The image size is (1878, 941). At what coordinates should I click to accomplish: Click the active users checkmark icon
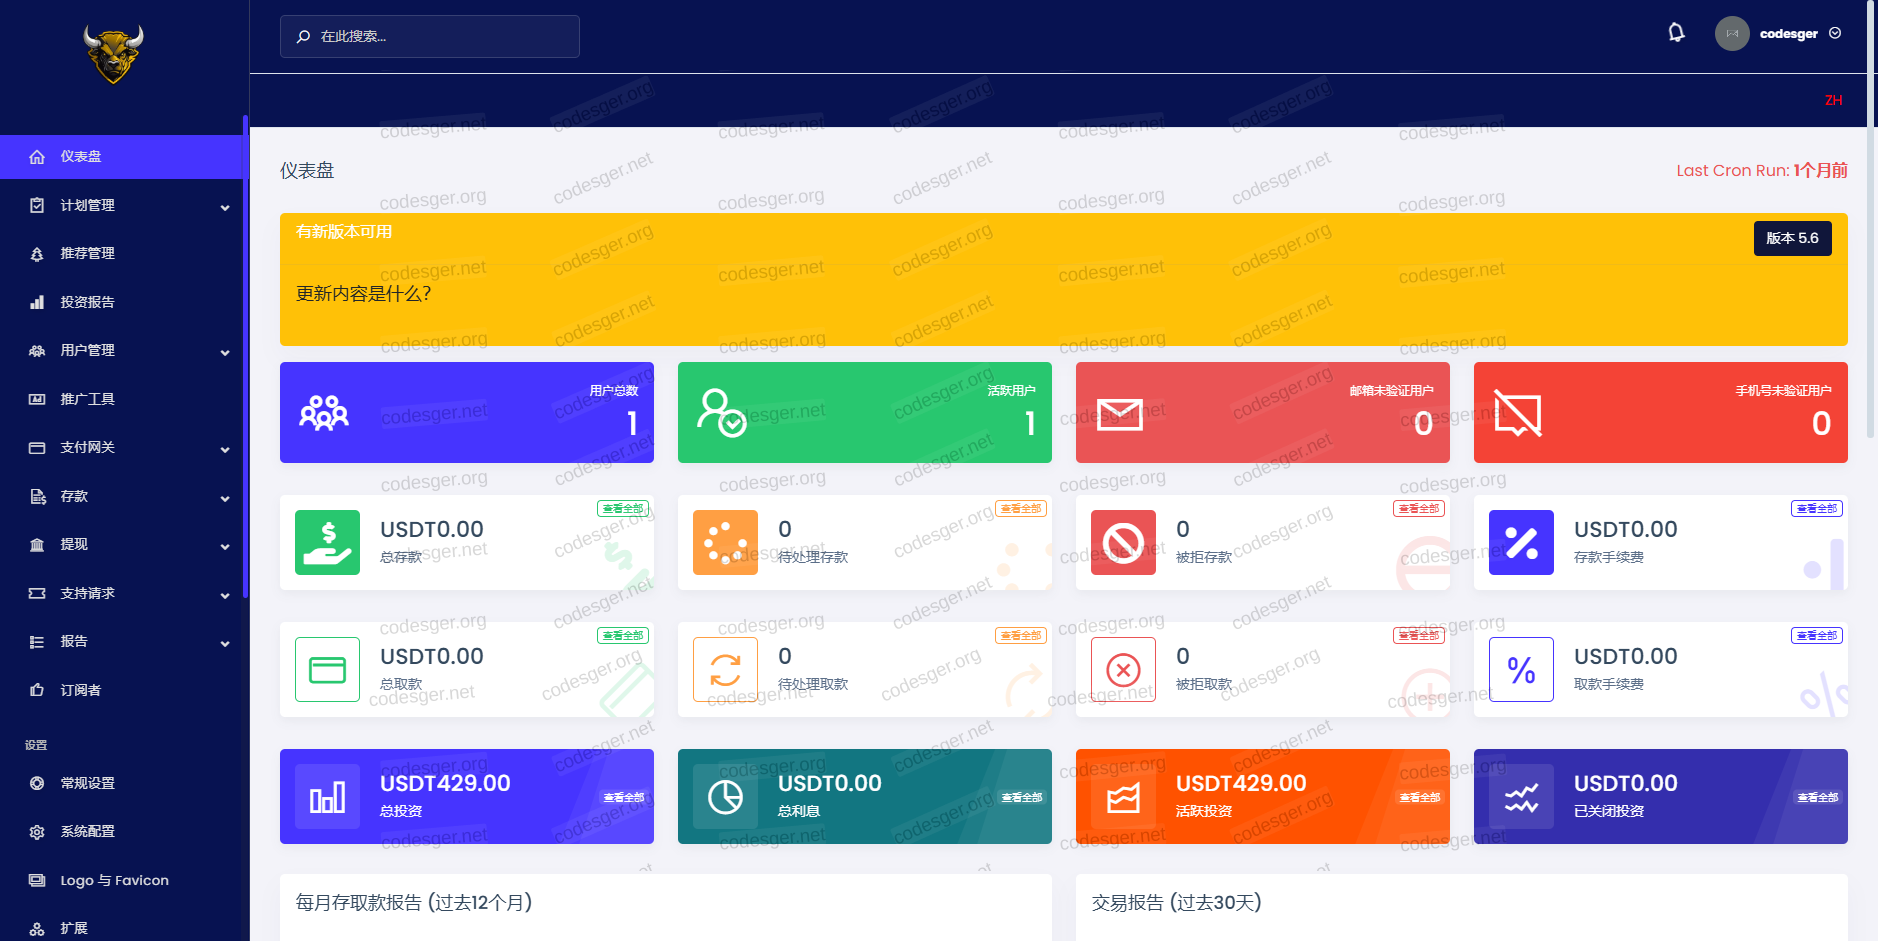[721, 413]
